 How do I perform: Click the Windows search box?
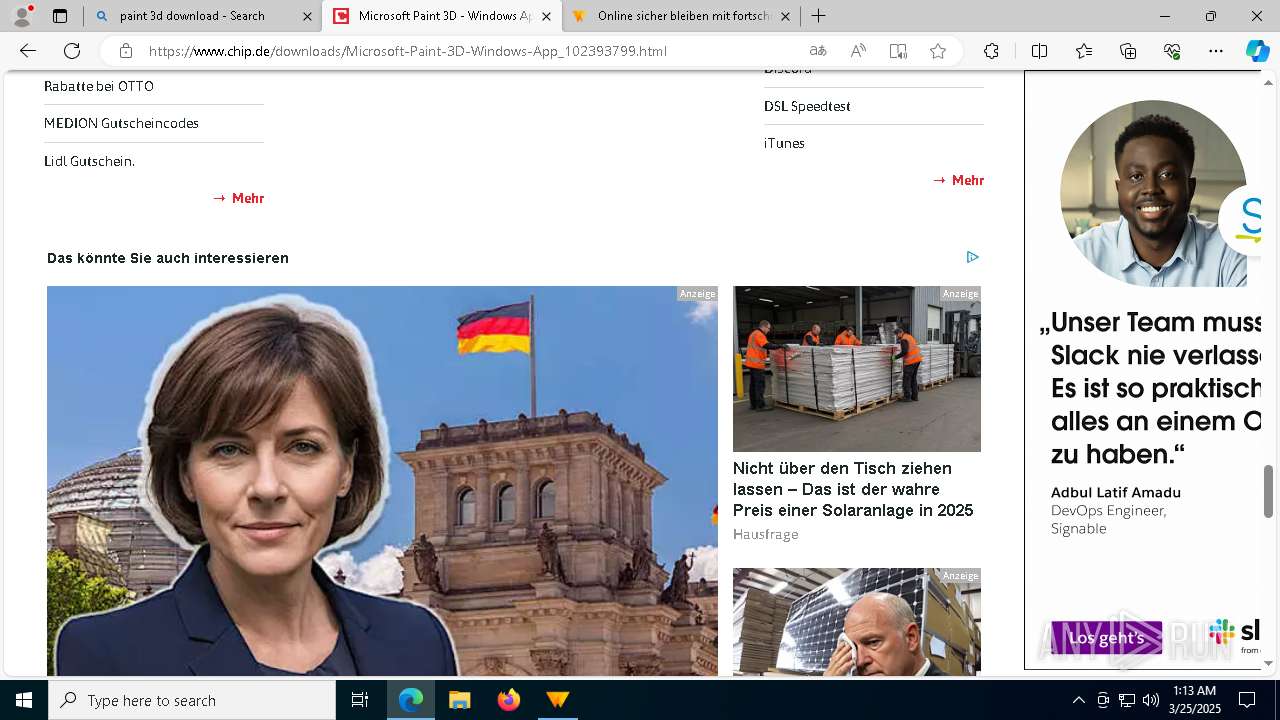tap(192, 700)
